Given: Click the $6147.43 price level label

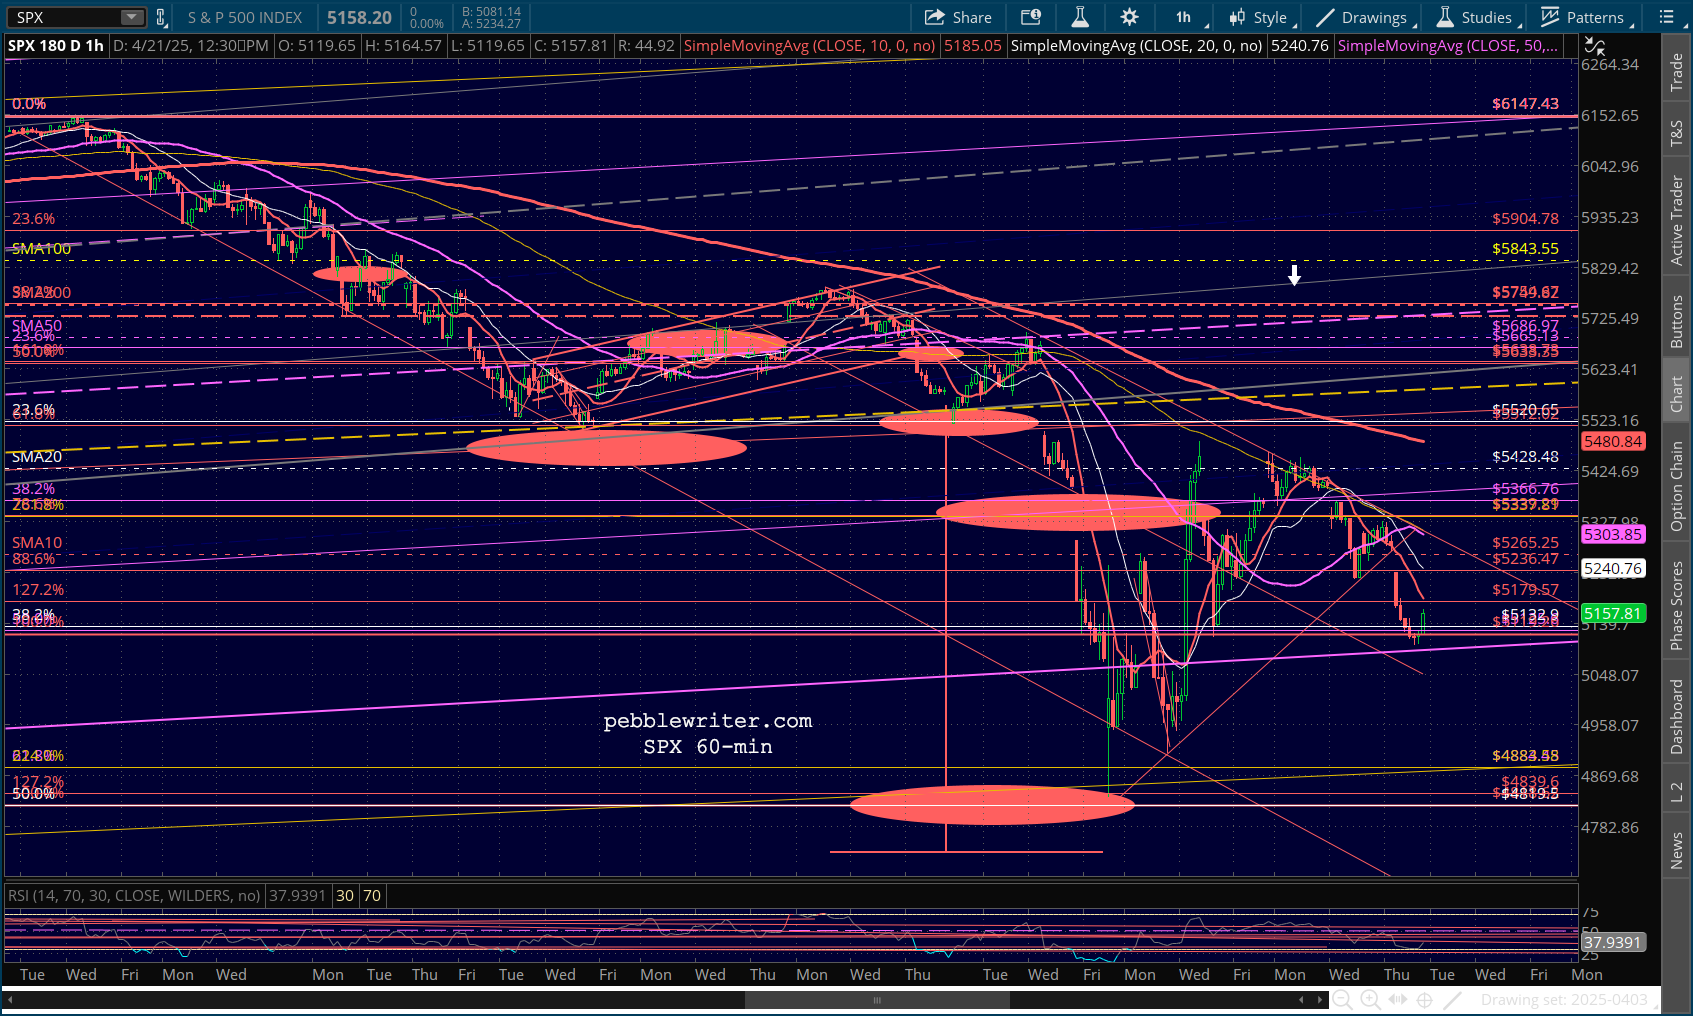Looking at the screenshot, I should [1525, 104].
